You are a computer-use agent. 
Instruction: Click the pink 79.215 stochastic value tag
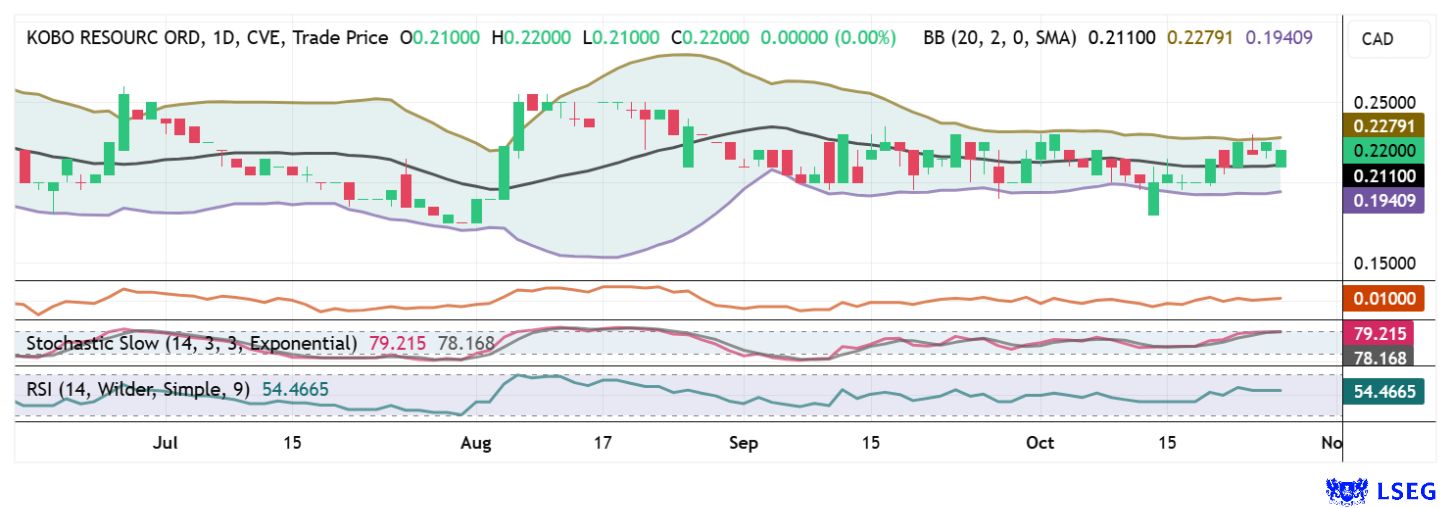(x=1385, y=333)
